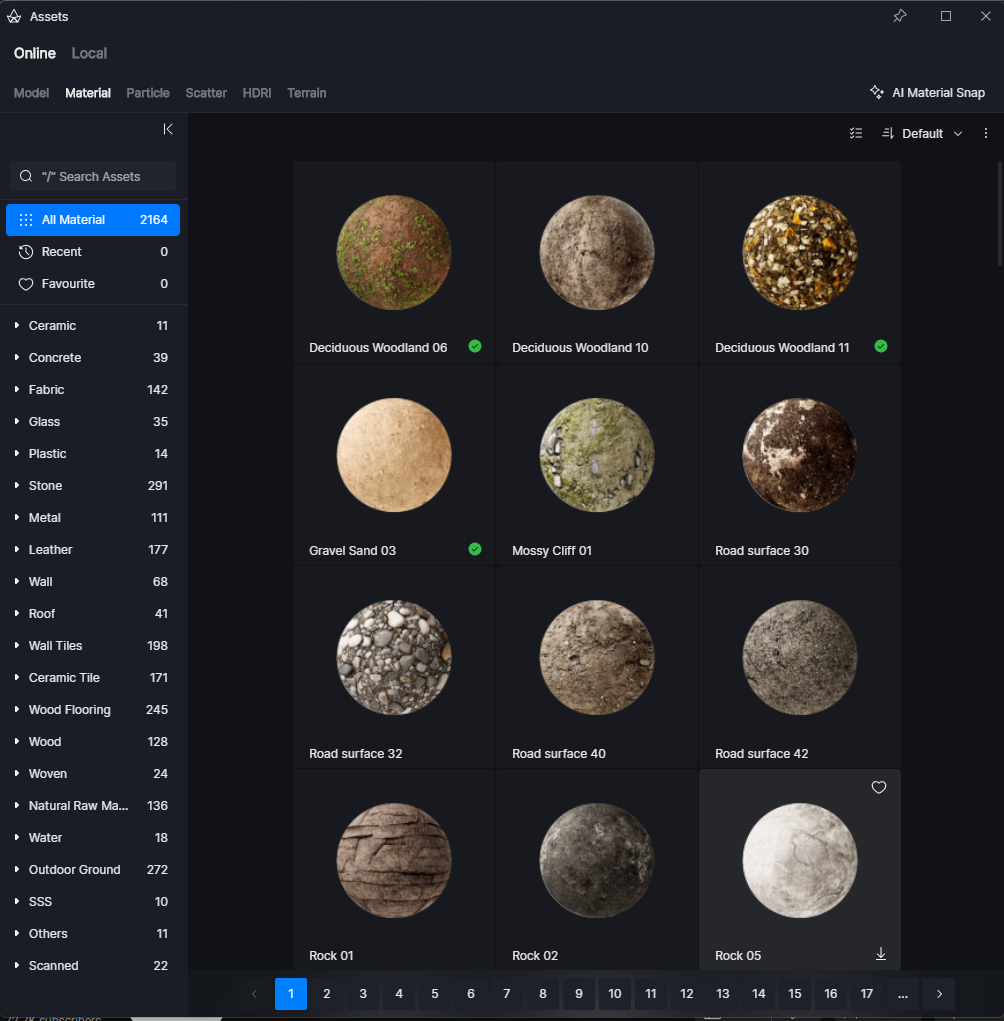Select the Woven category
Screen dimensions: 1004x1021
[x=93, y=774]
